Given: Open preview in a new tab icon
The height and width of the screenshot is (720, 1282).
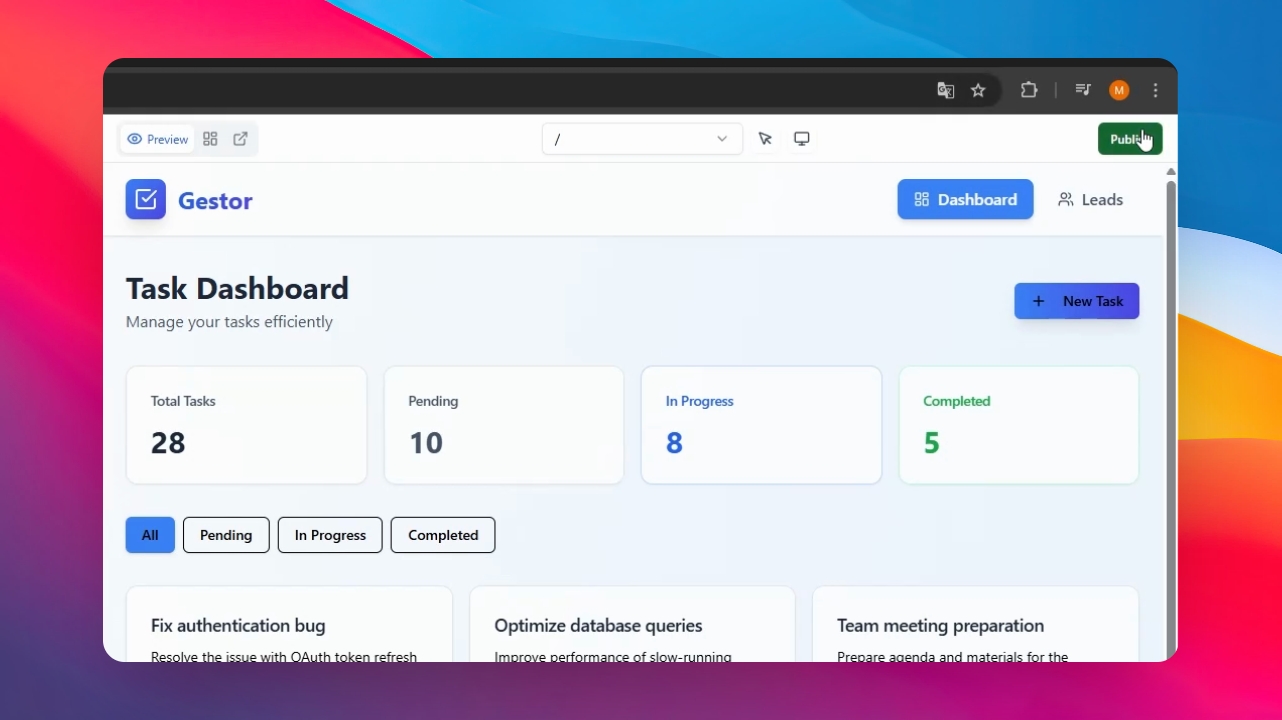Looking at the screenshot, I should pos(240,139).
